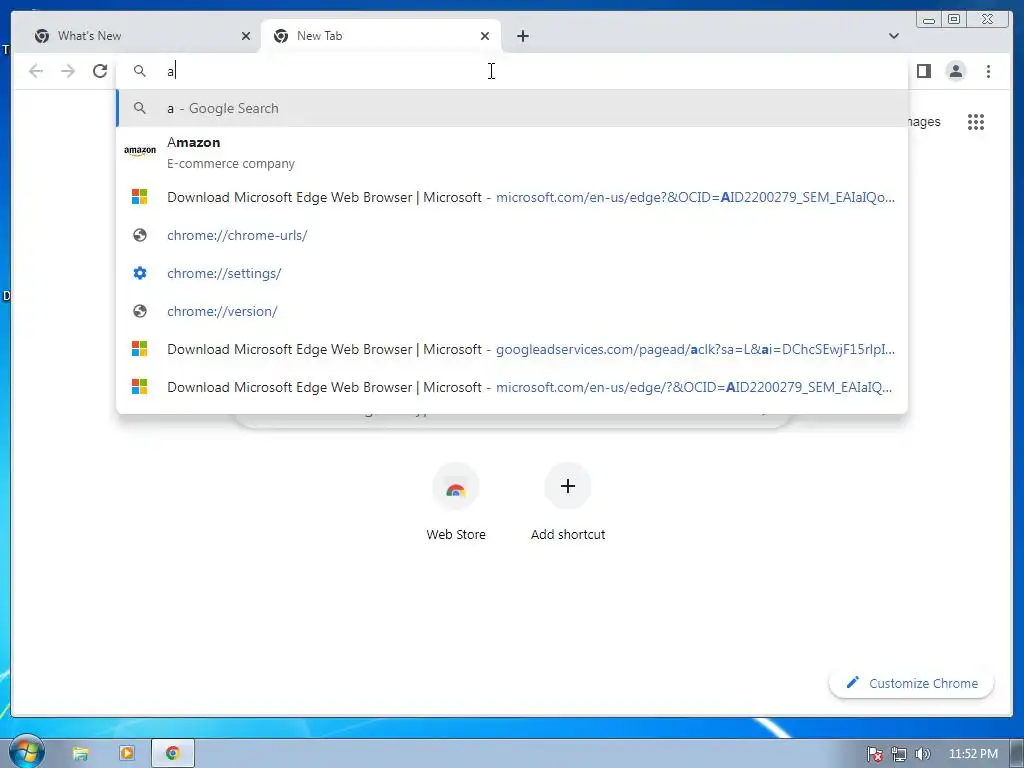Click the Amazon logo in suggestions

[140, 150]
